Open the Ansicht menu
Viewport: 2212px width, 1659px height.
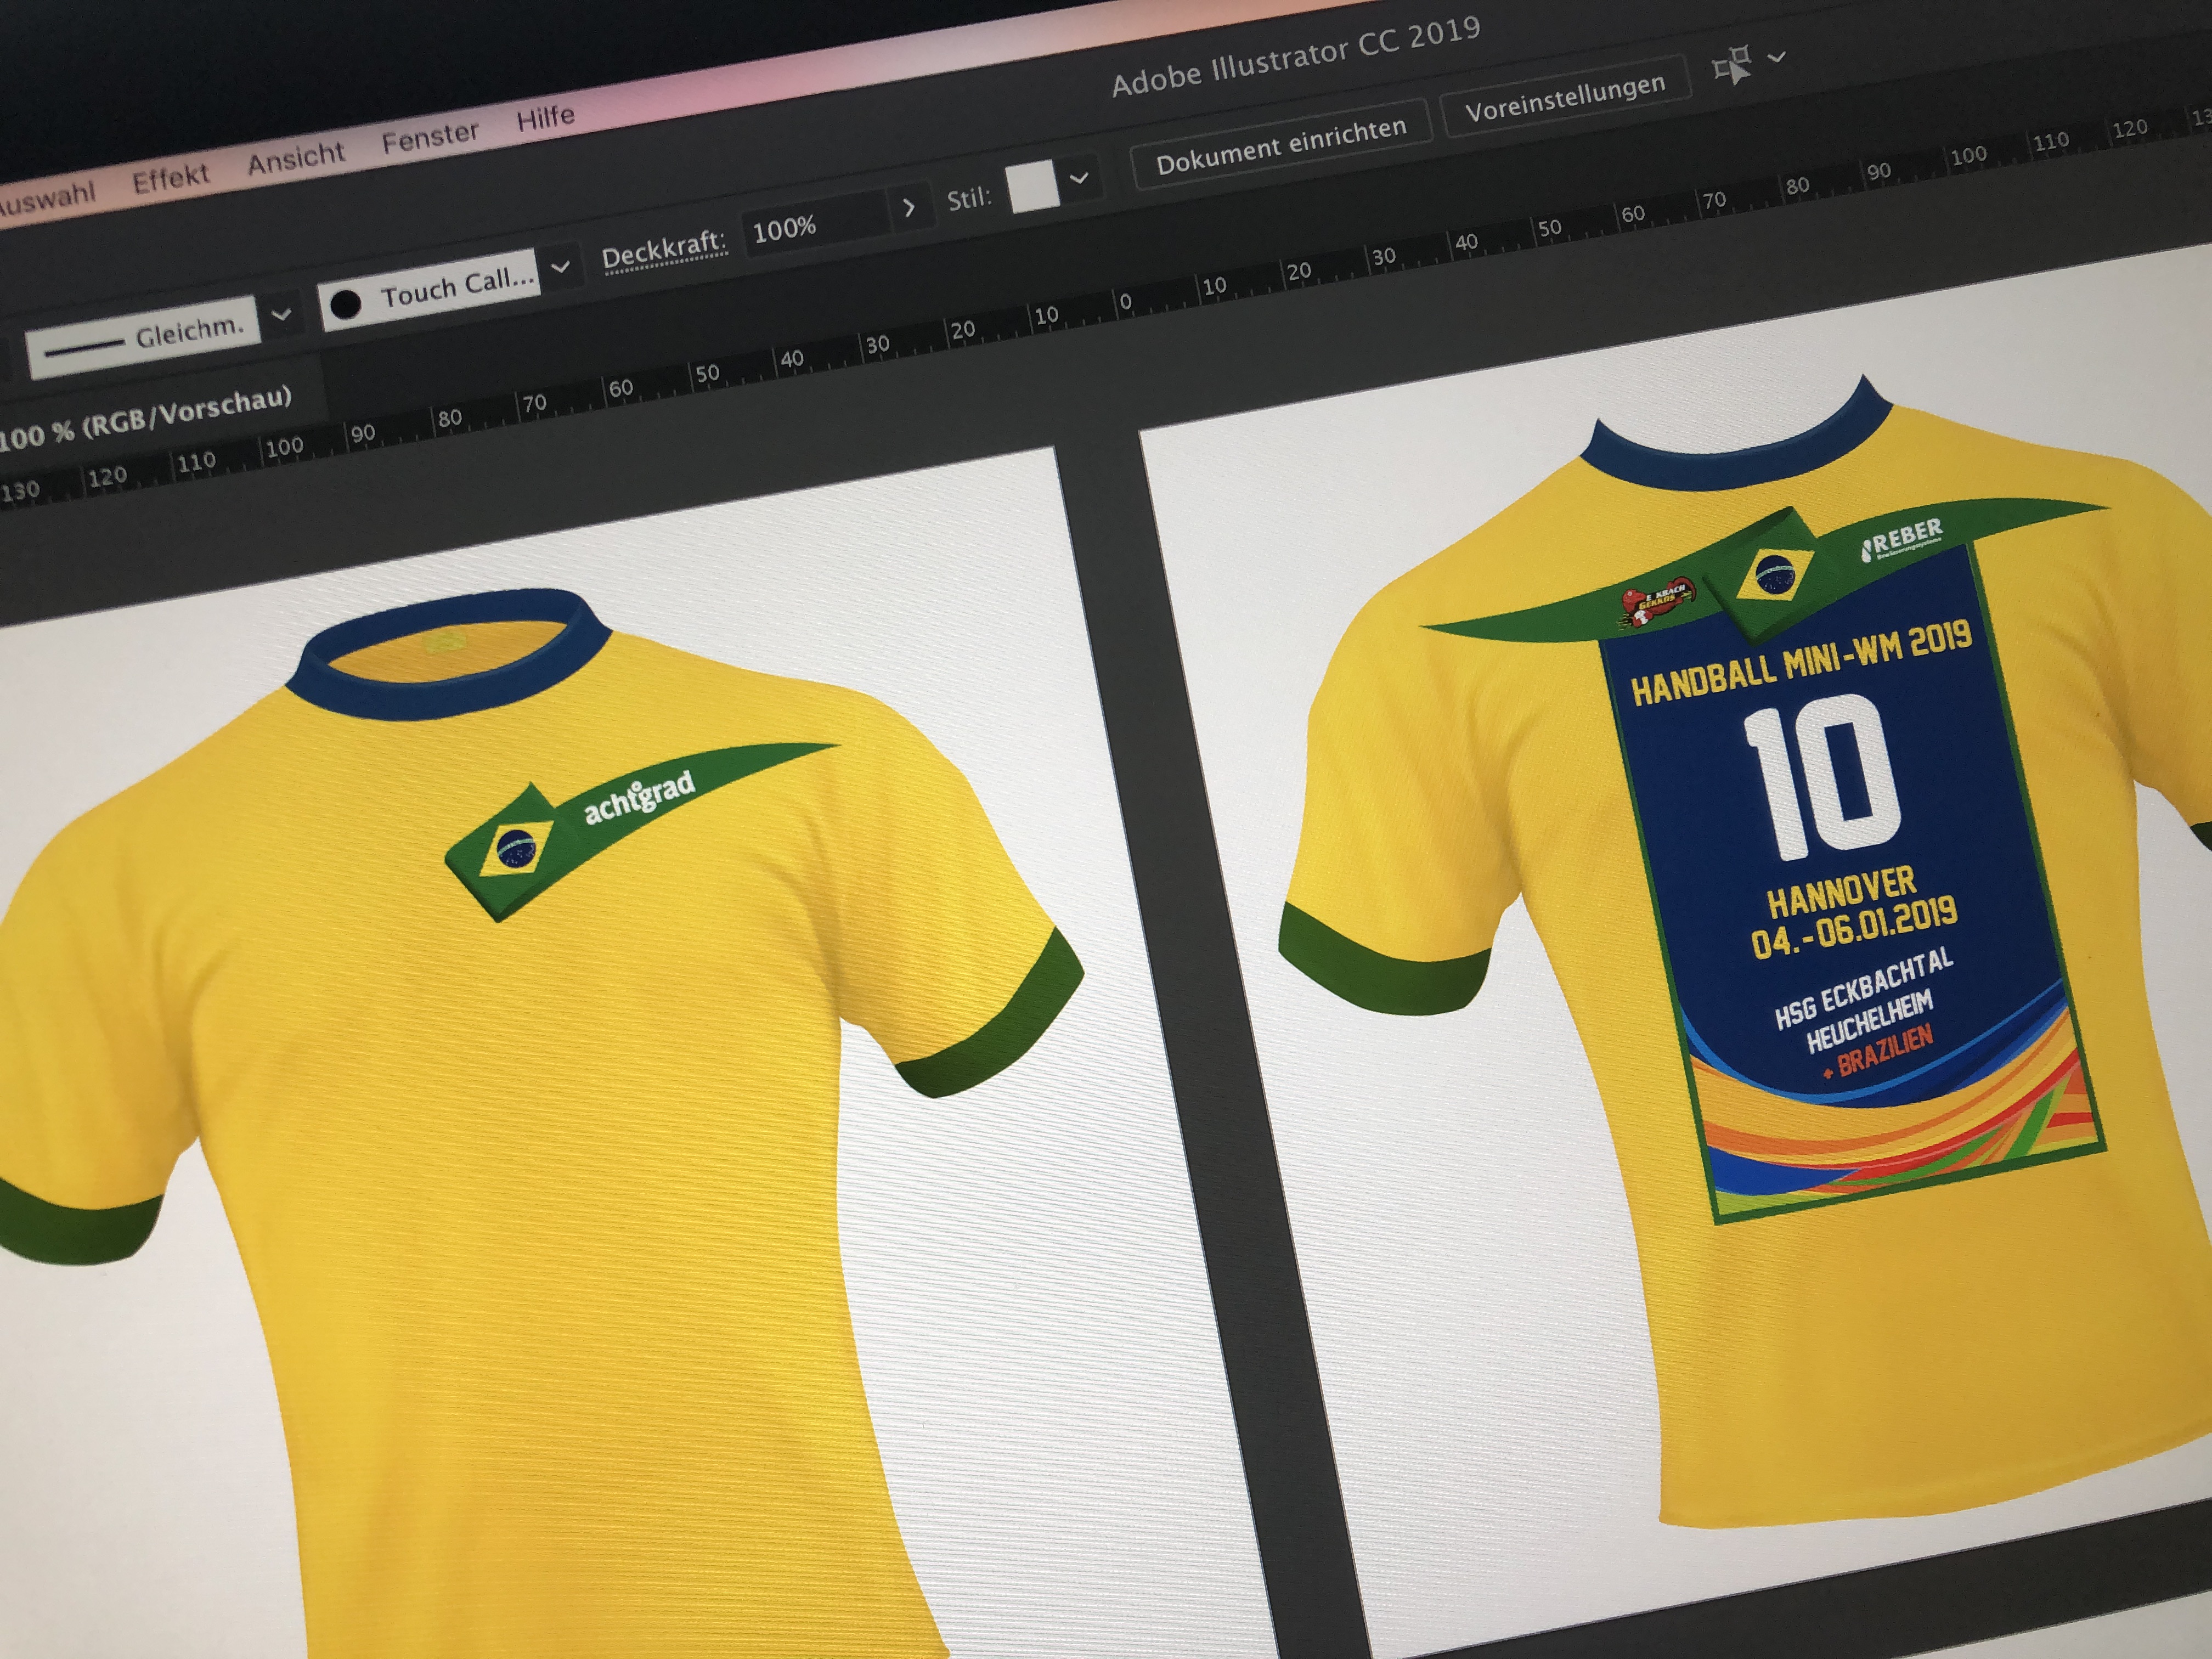pyautogui.click(x=296, y=157)
